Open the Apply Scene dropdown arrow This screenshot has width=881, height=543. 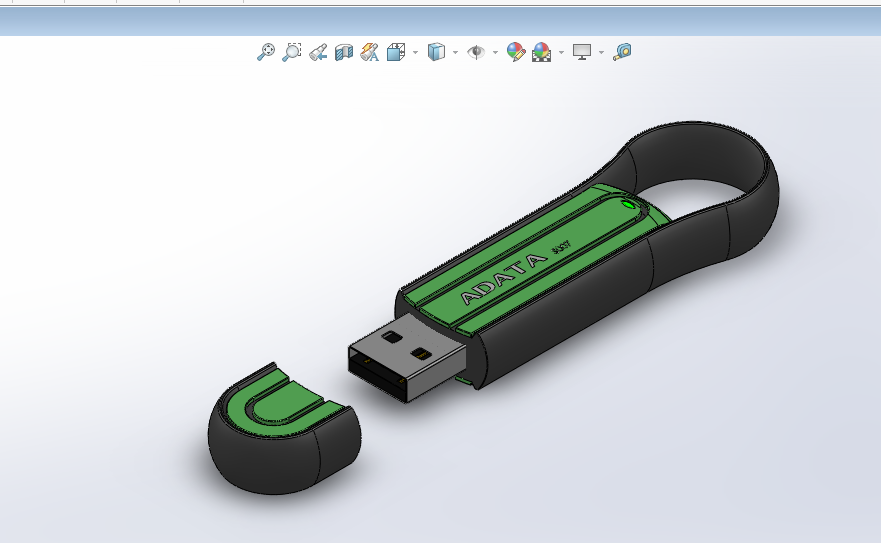[x=561, y=52]
